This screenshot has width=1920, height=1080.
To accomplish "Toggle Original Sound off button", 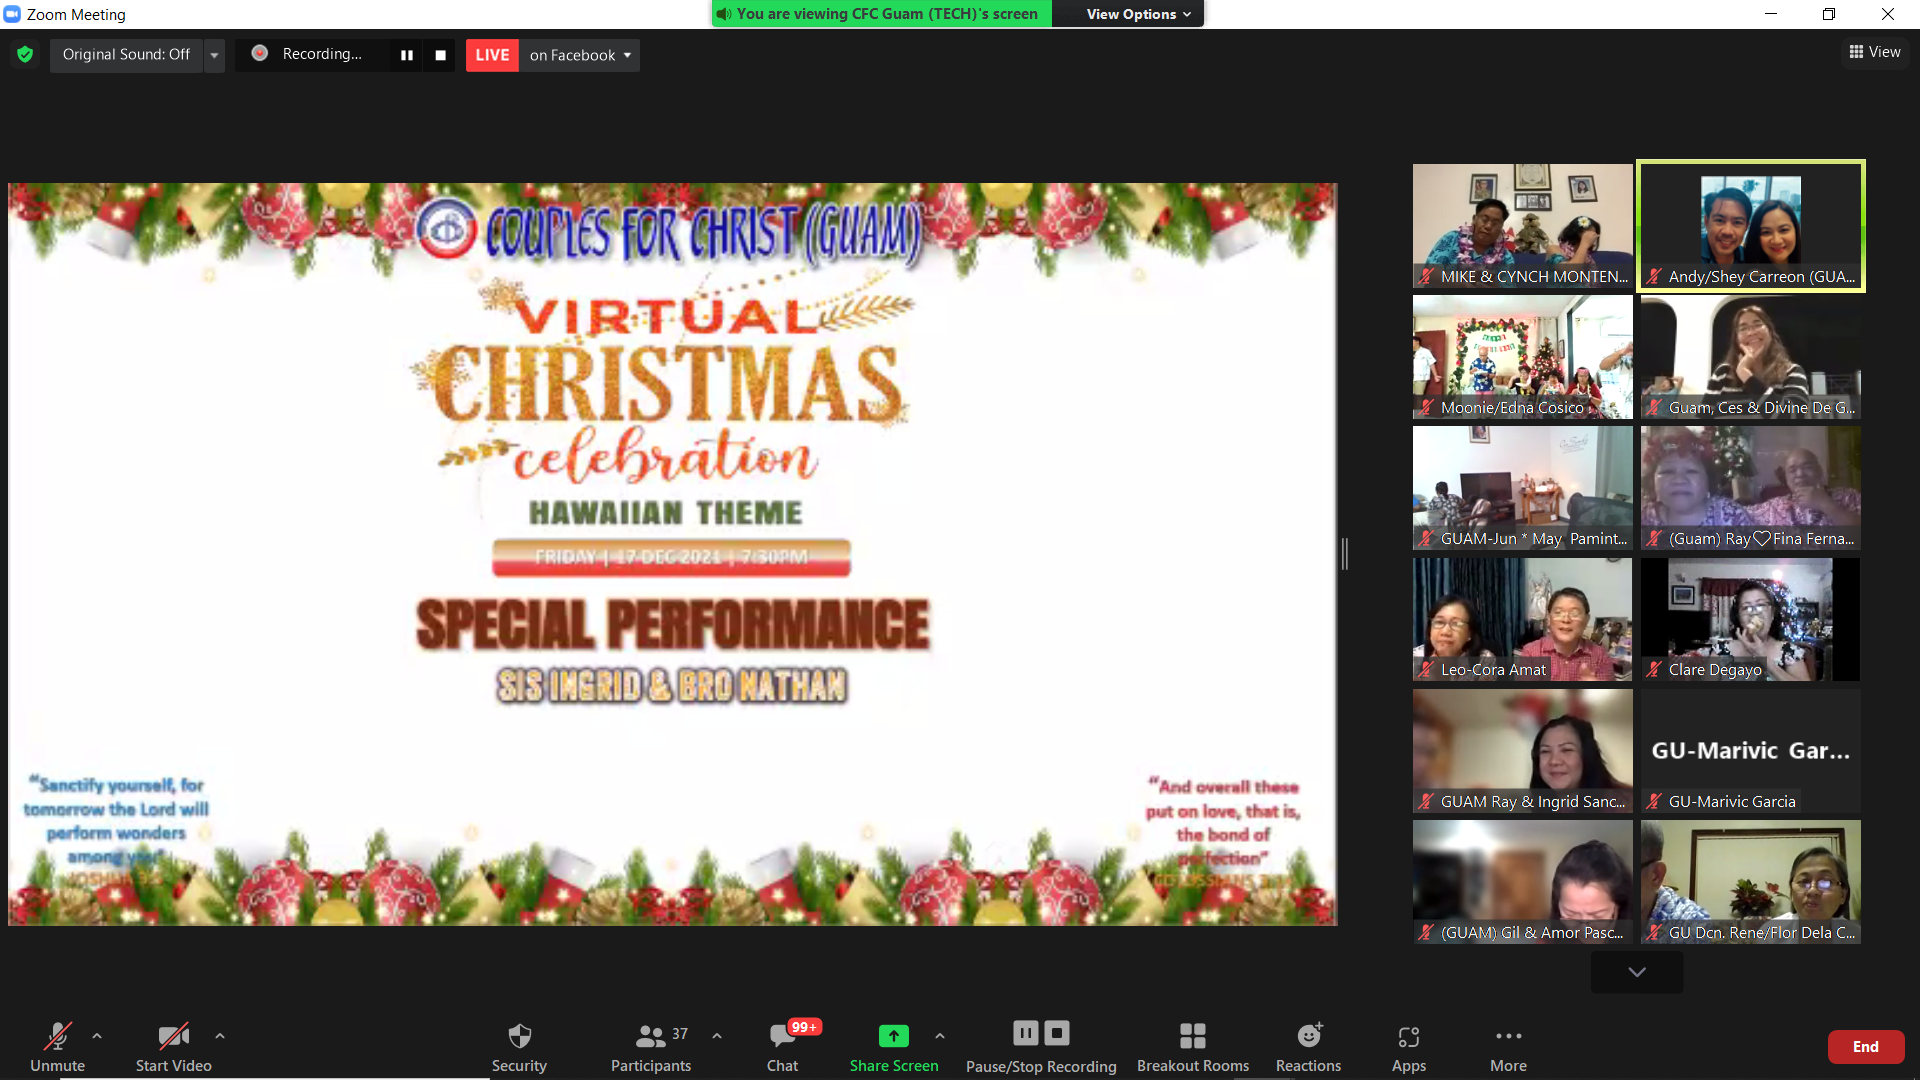I will [x=126, y=54].
